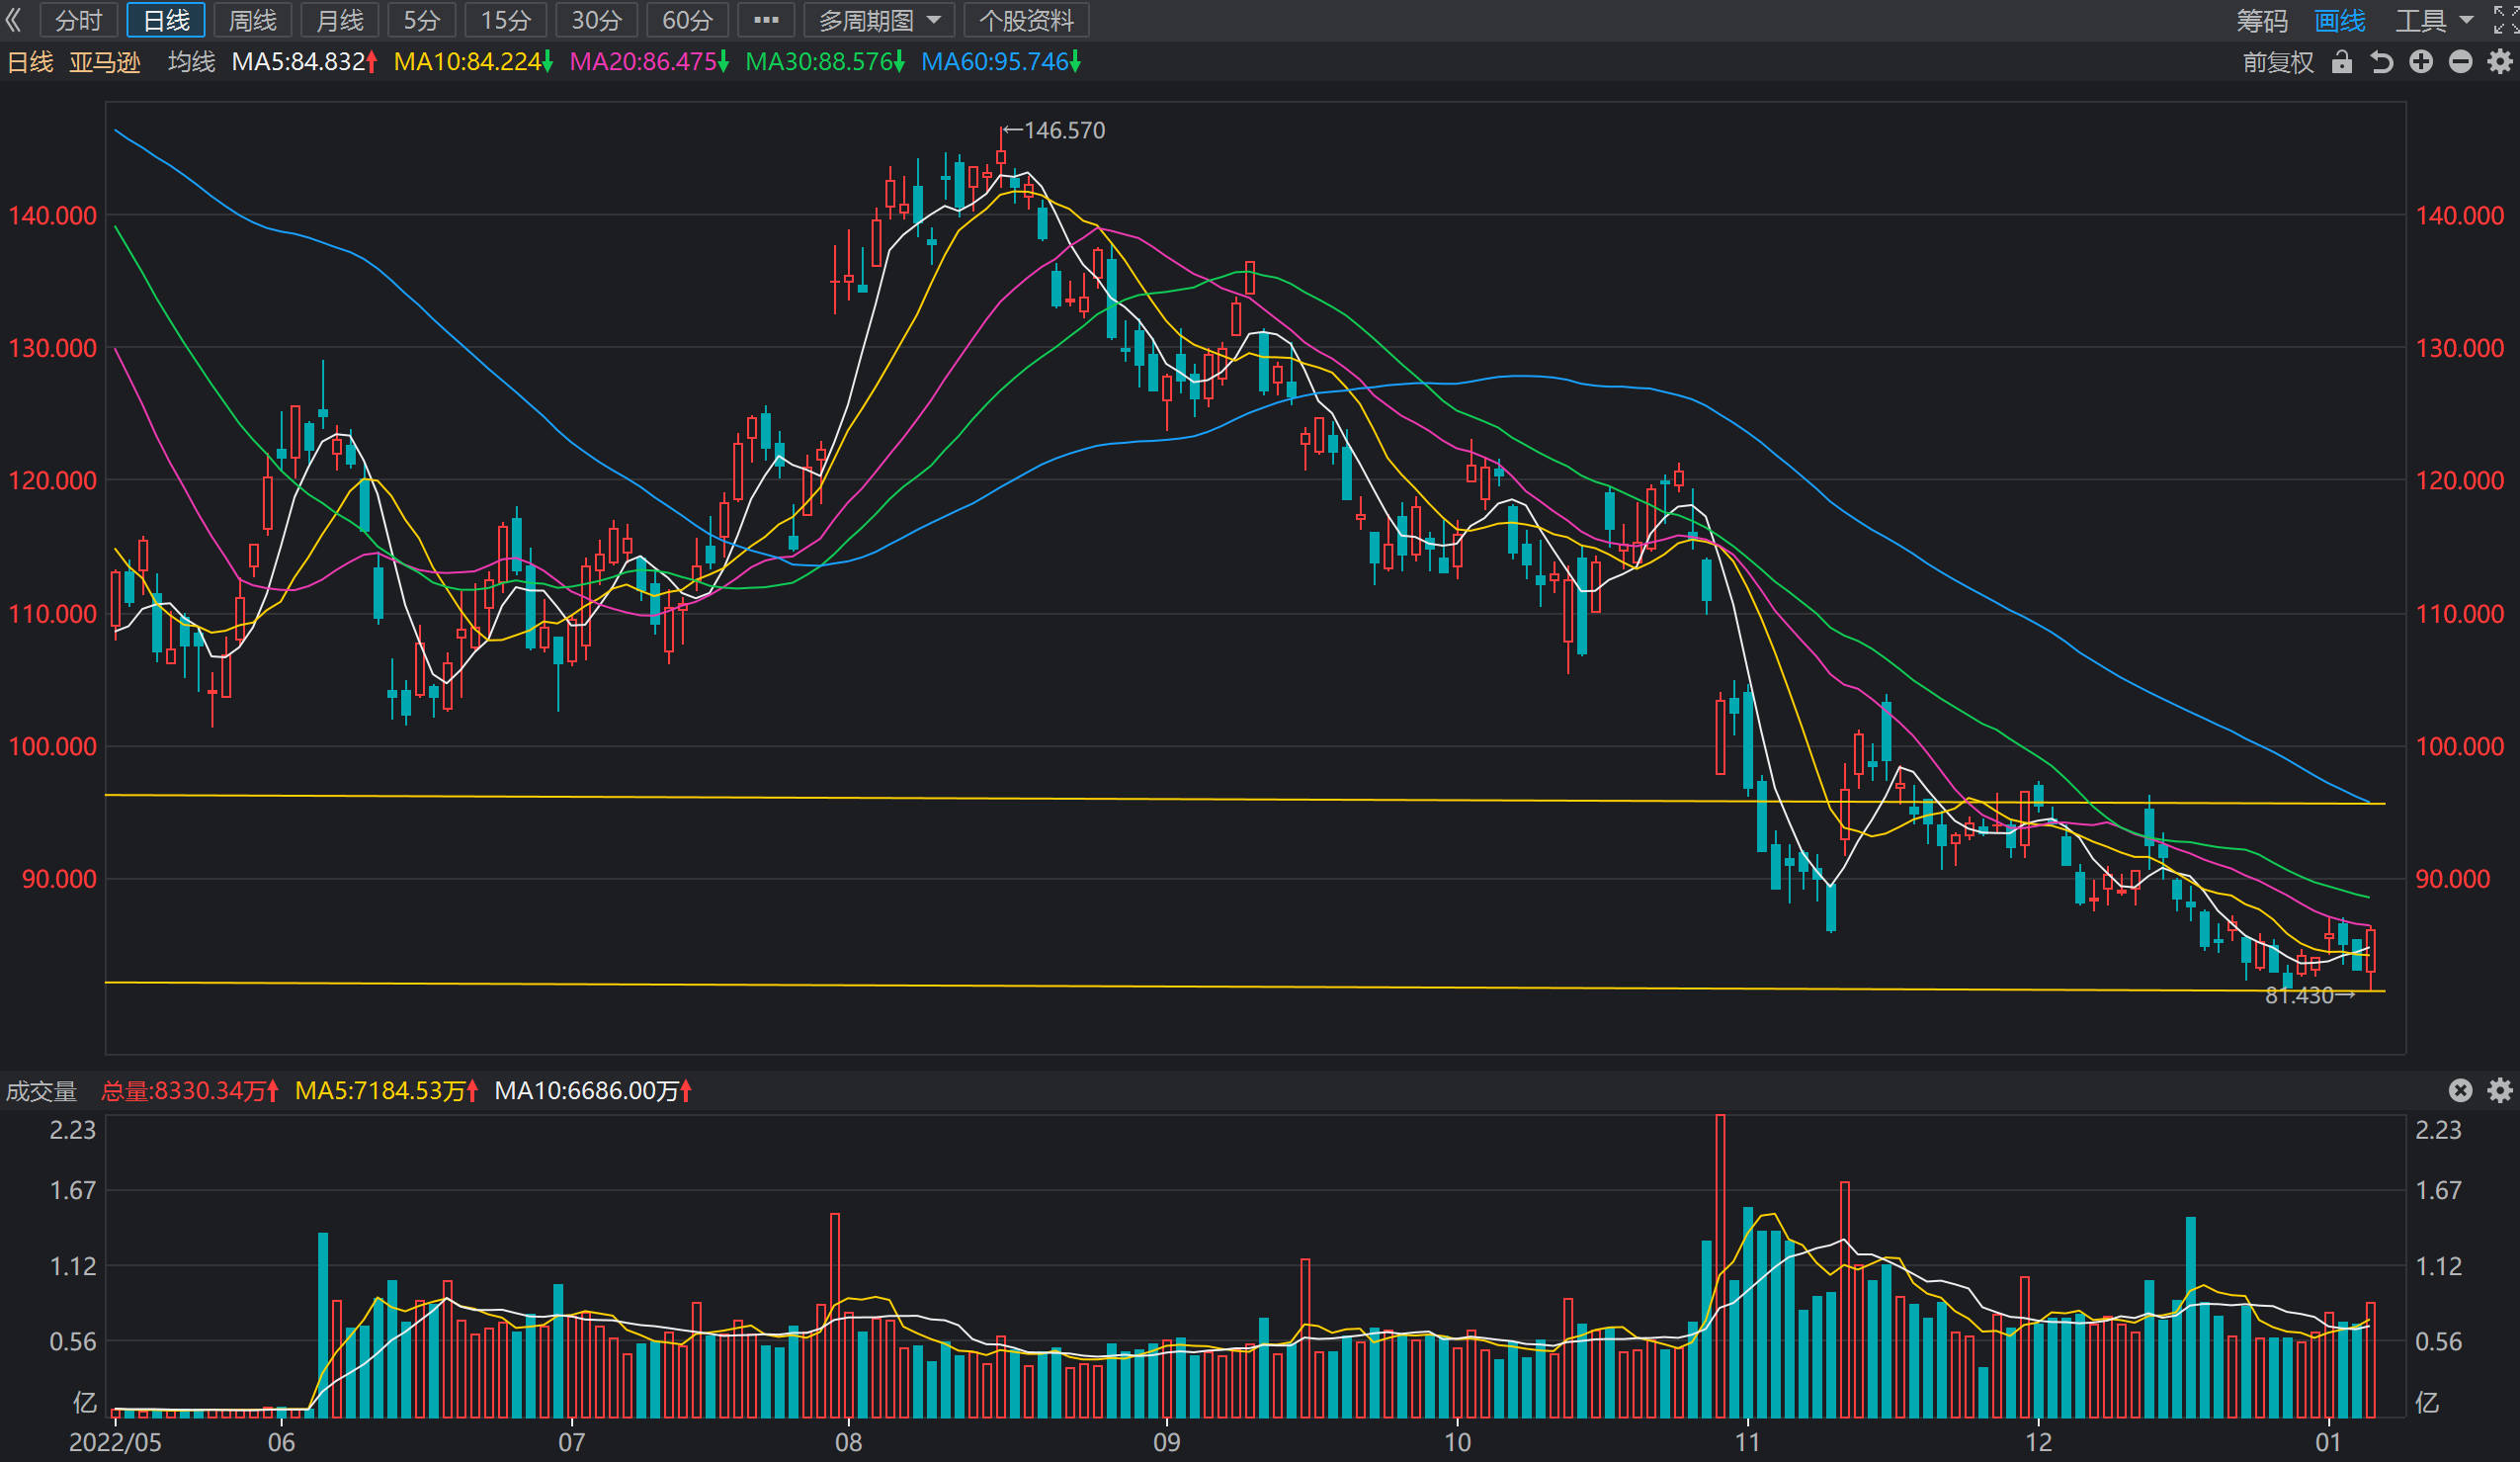Click the 亚马逊 stock name label

[x=104, y=62]
